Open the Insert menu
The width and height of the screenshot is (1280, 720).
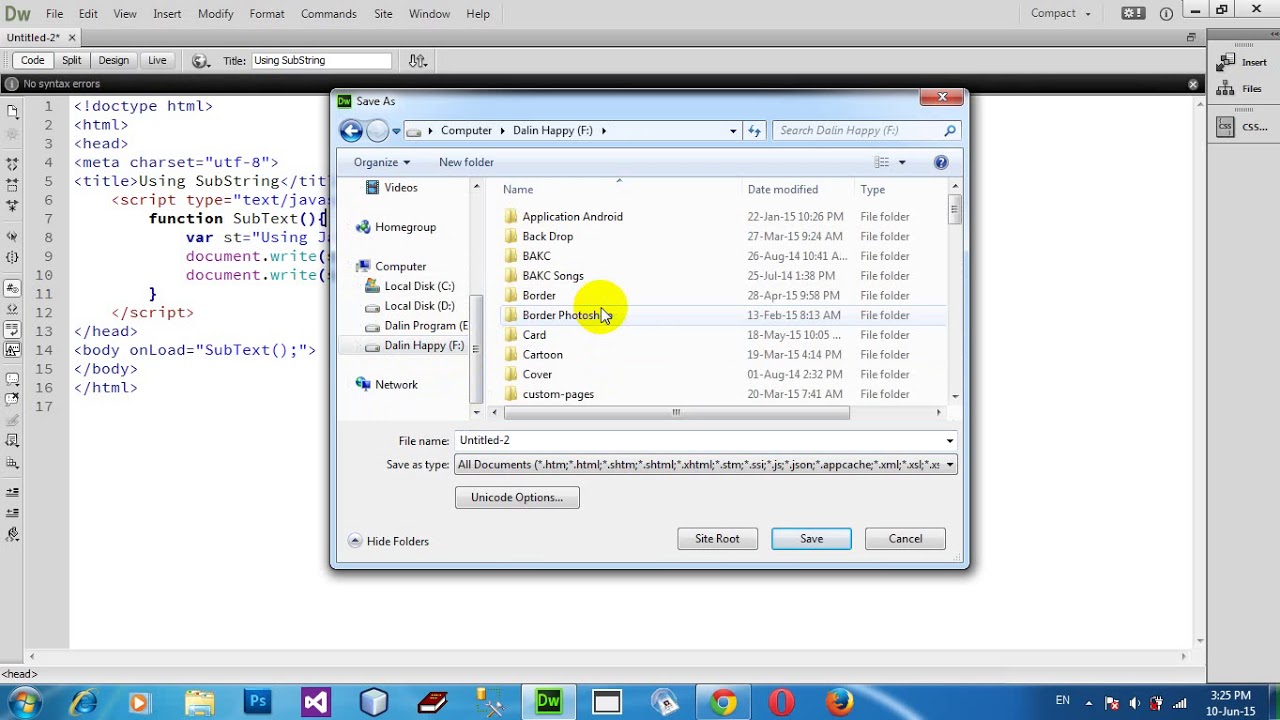(x=167, y=14)
